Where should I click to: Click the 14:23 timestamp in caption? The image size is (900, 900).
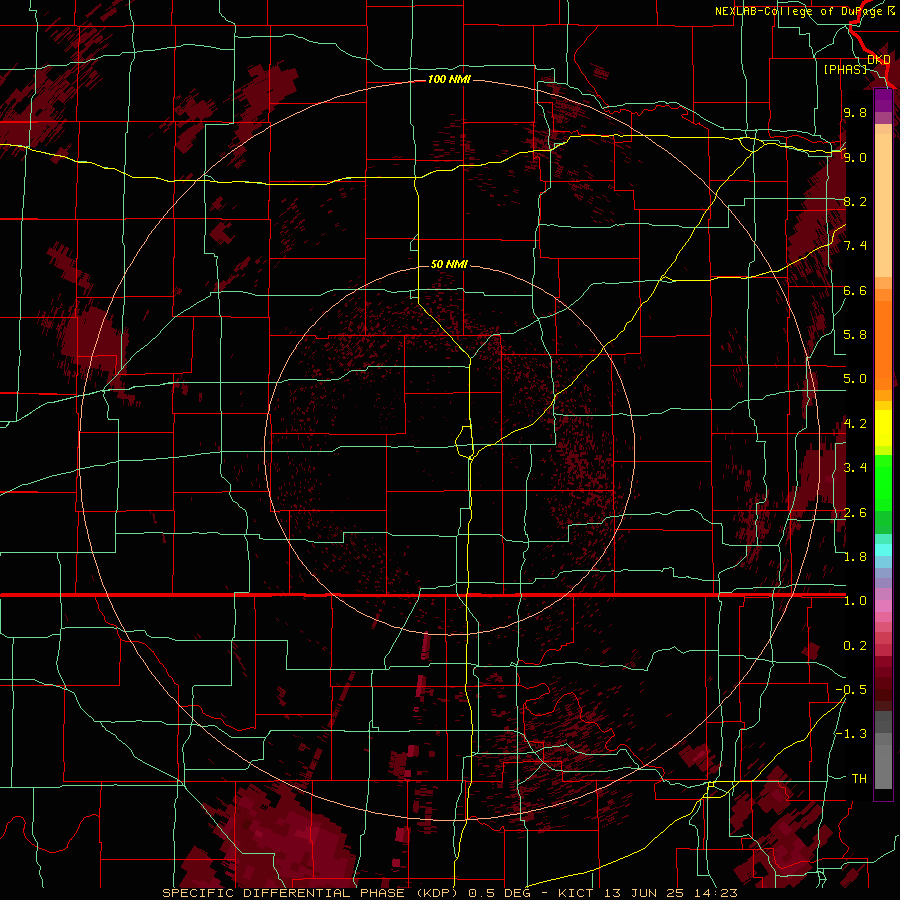[714, 893]
